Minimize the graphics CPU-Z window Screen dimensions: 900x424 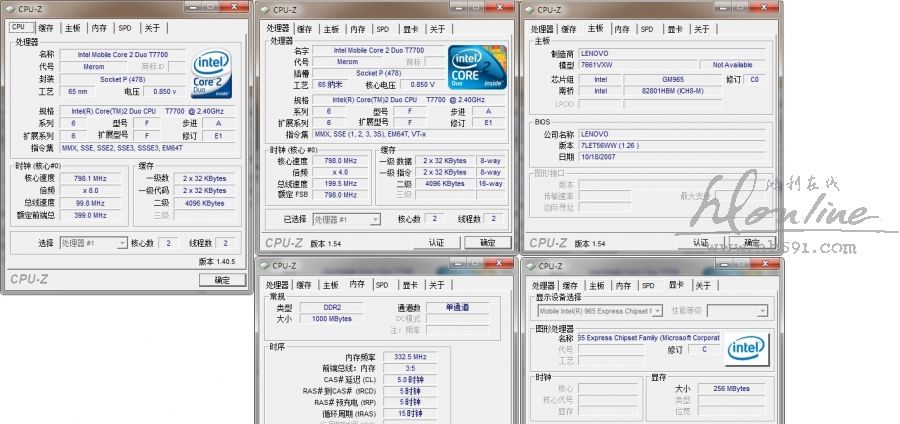tap(745, 266)
